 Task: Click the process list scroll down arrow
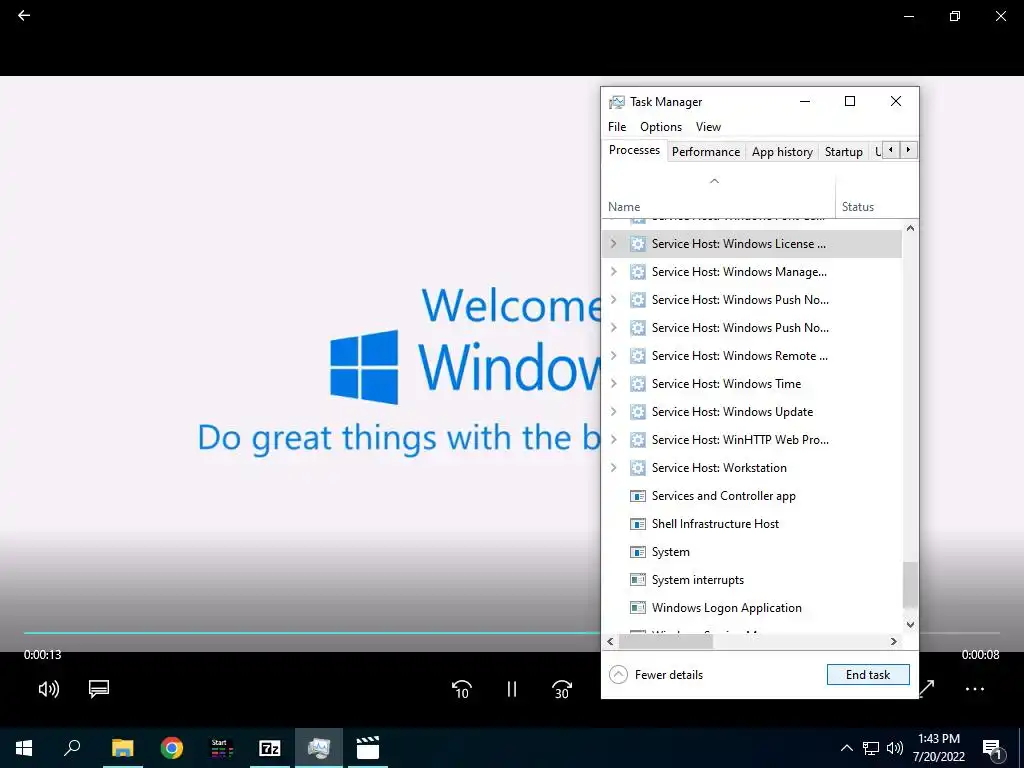pos(910,625)
